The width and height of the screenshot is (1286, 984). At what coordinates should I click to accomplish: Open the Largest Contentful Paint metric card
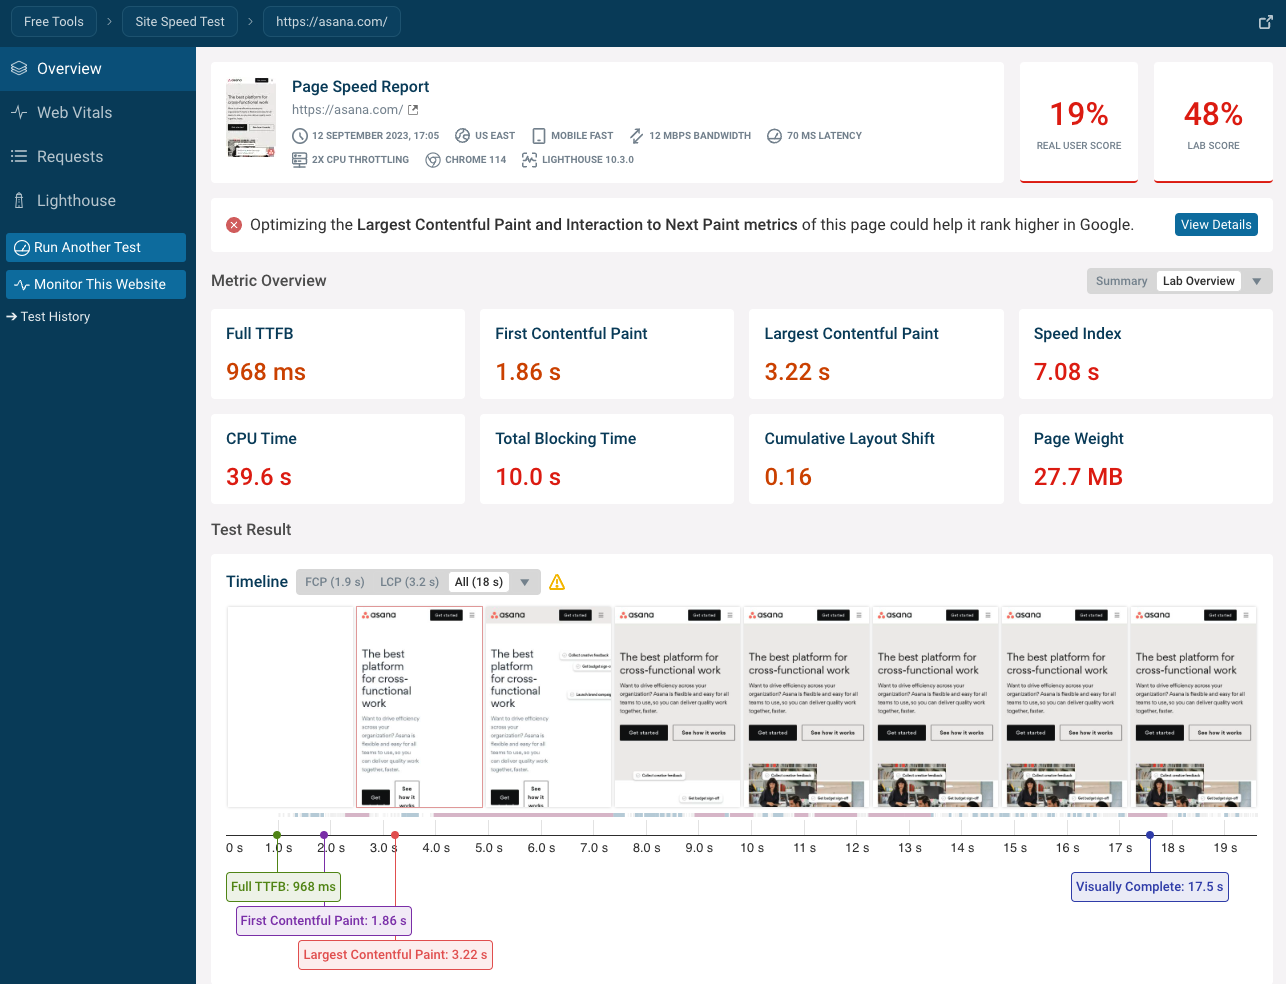[x=877, y=354]
